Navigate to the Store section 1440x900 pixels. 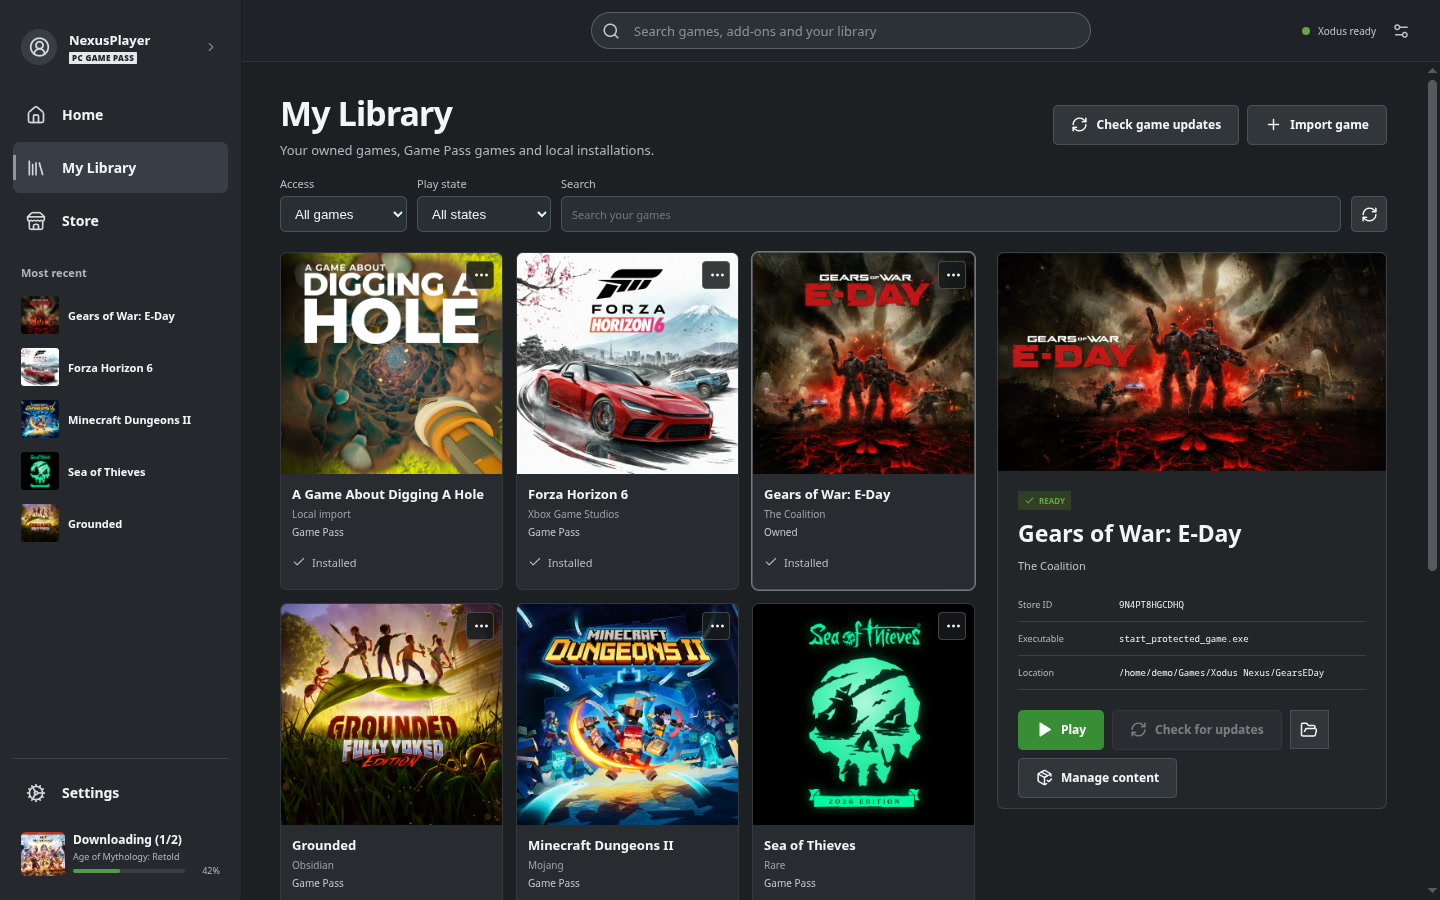click(x=120, y=221)
